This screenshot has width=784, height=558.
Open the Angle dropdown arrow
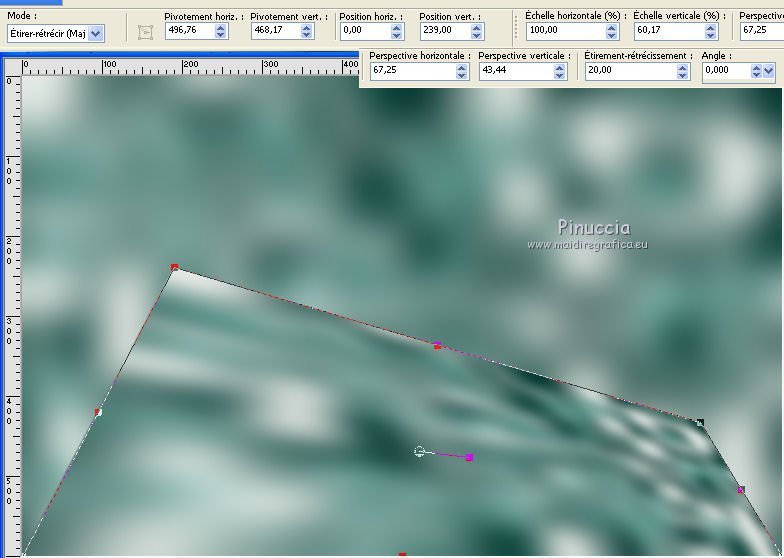click(768, 71)
